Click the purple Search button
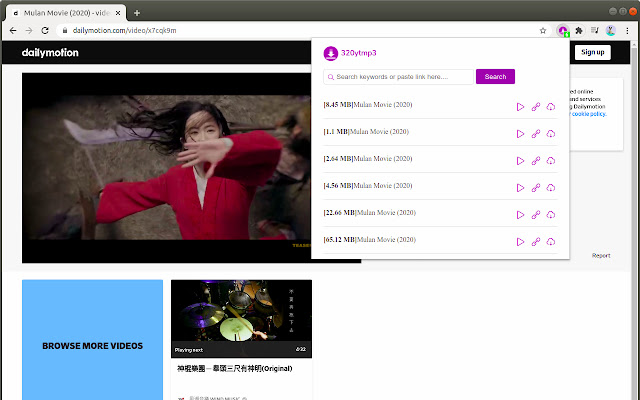 point(495,77)
